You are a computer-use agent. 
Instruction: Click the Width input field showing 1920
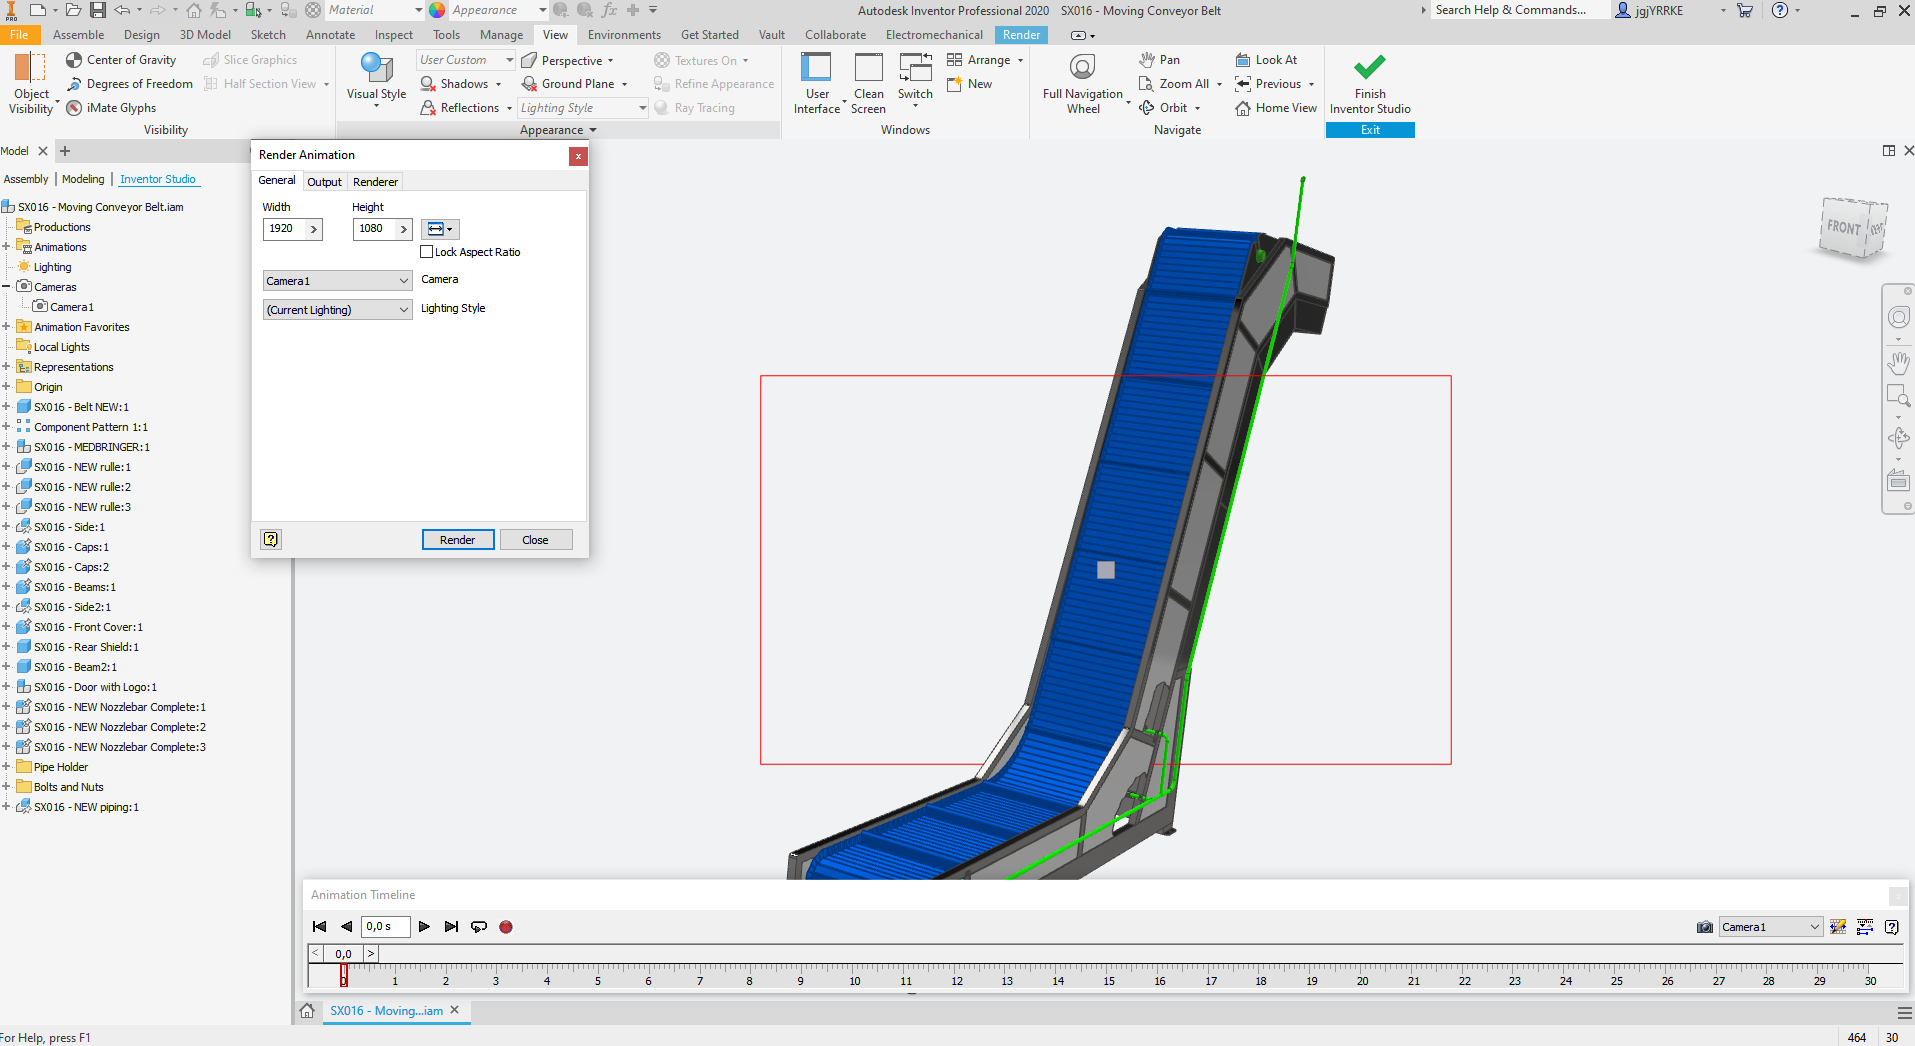(284, 229)
